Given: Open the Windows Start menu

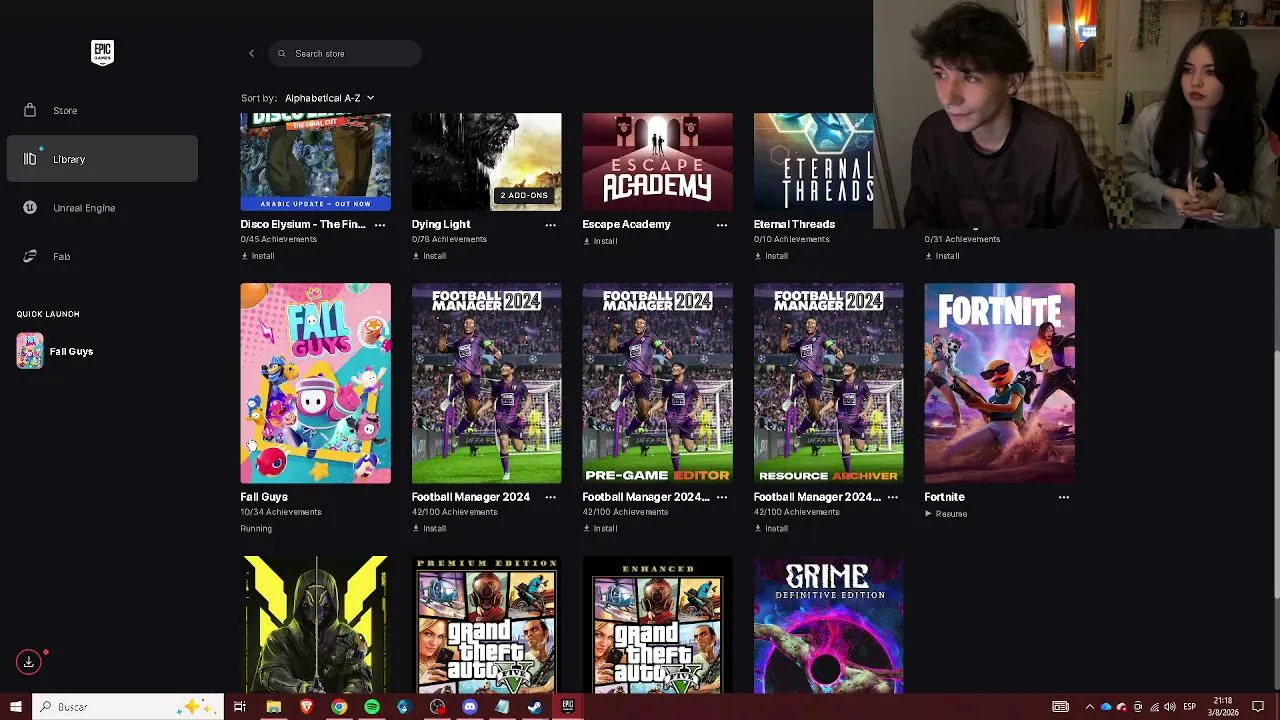Looking at the screenshot, I should [x=15, y=707].
